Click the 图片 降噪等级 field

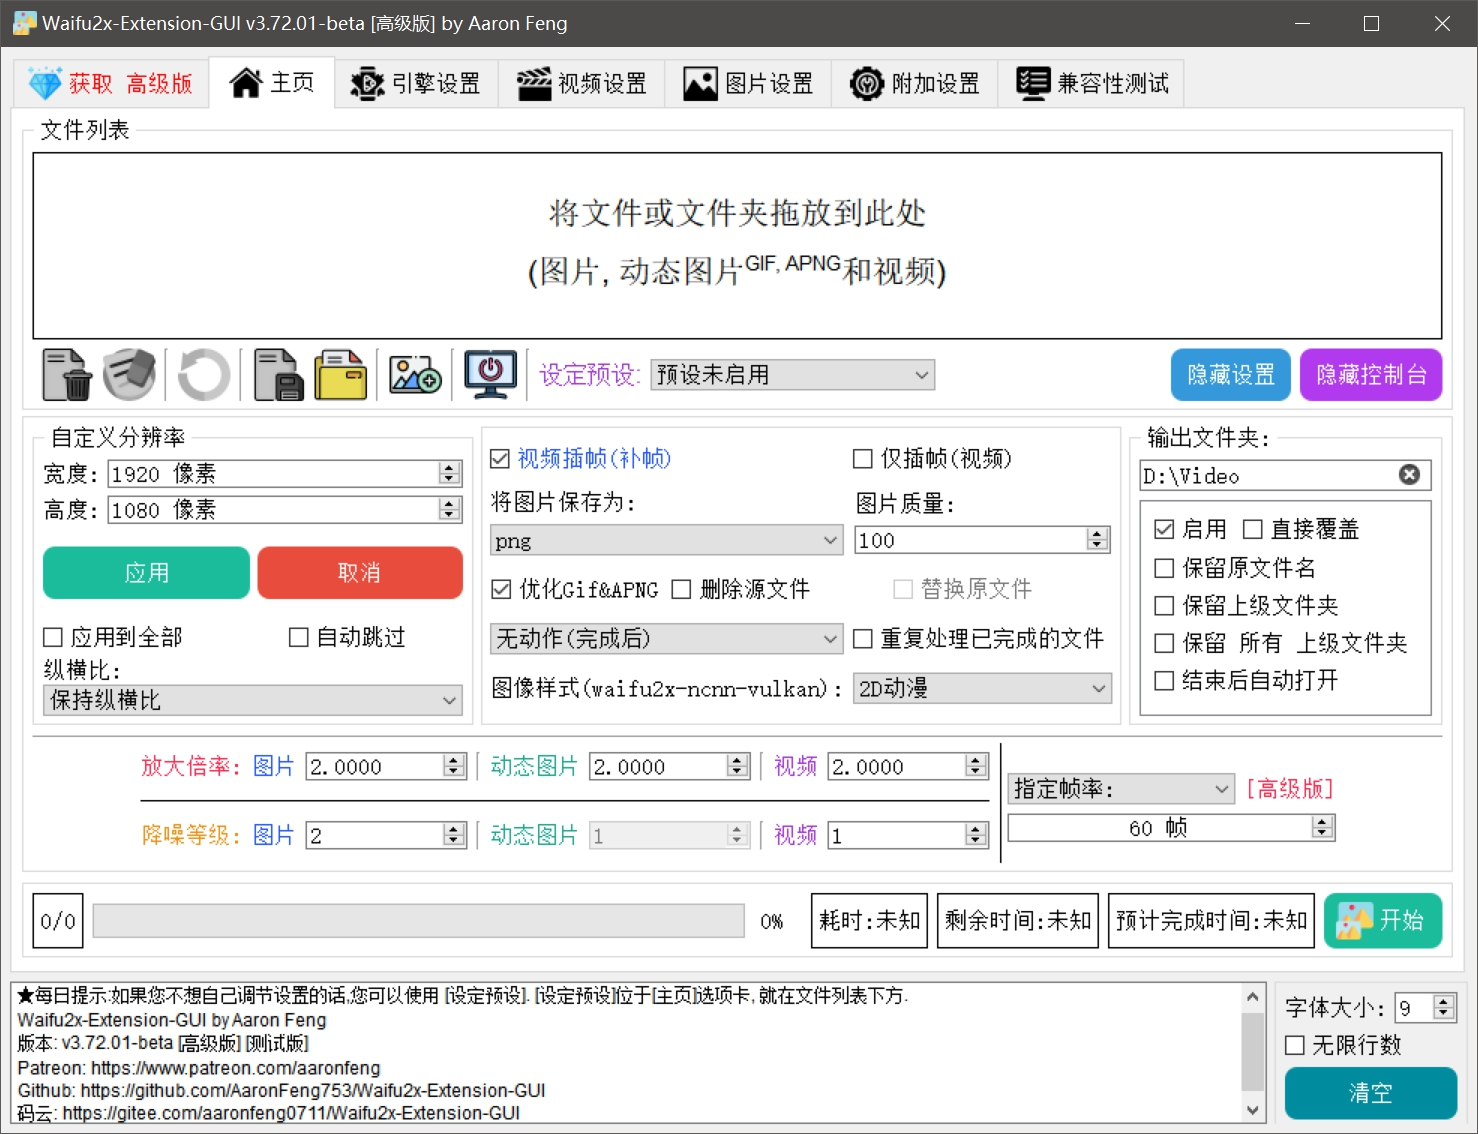[386, 835]
